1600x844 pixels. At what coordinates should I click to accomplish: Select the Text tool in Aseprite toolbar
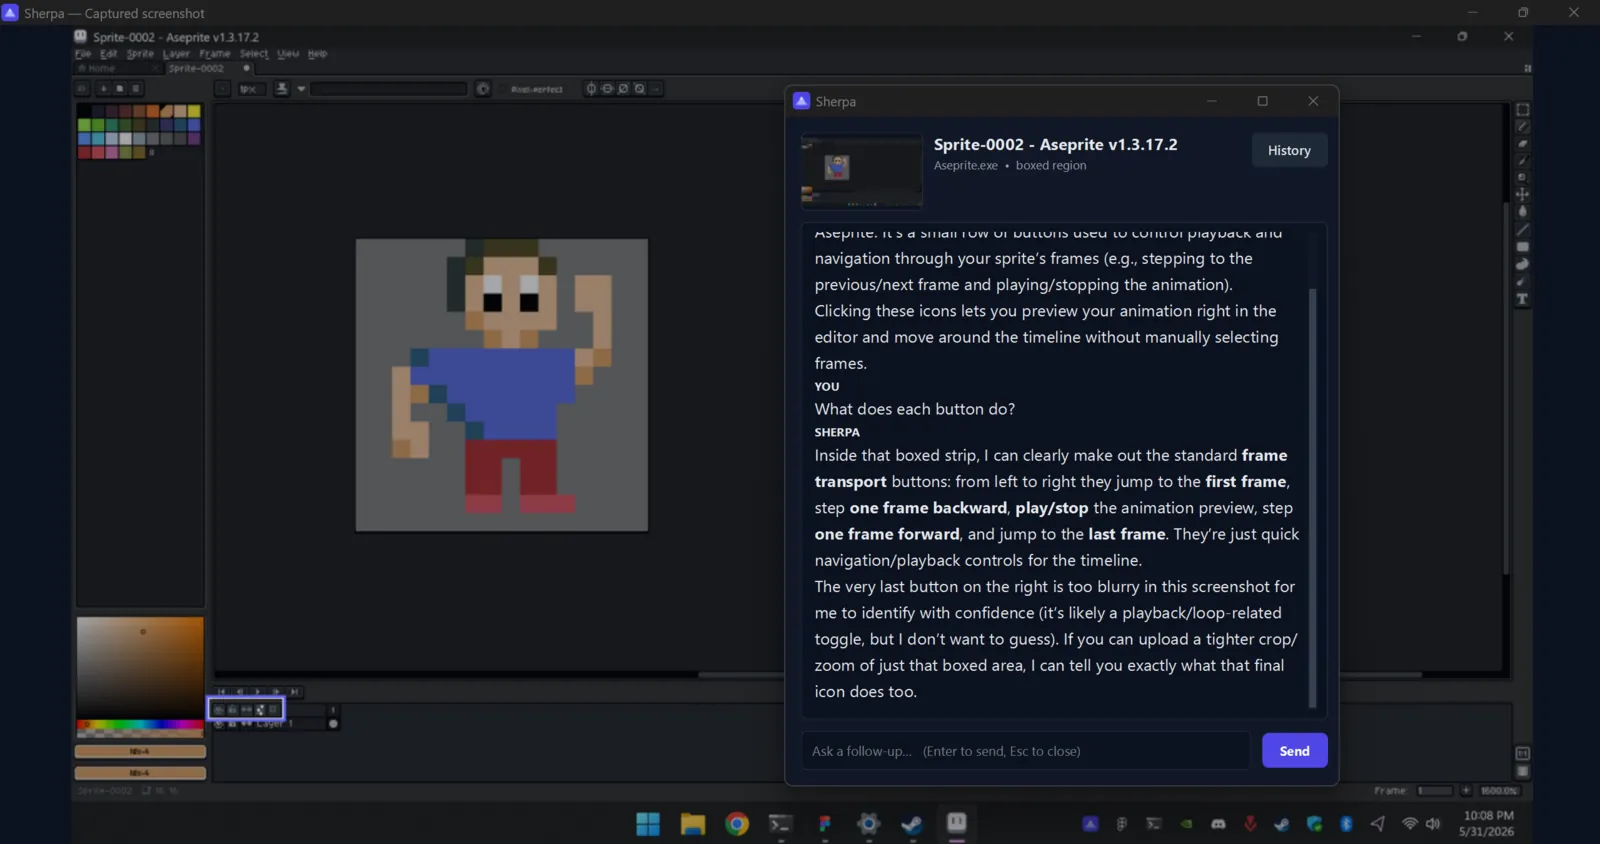coord(1522,299)
